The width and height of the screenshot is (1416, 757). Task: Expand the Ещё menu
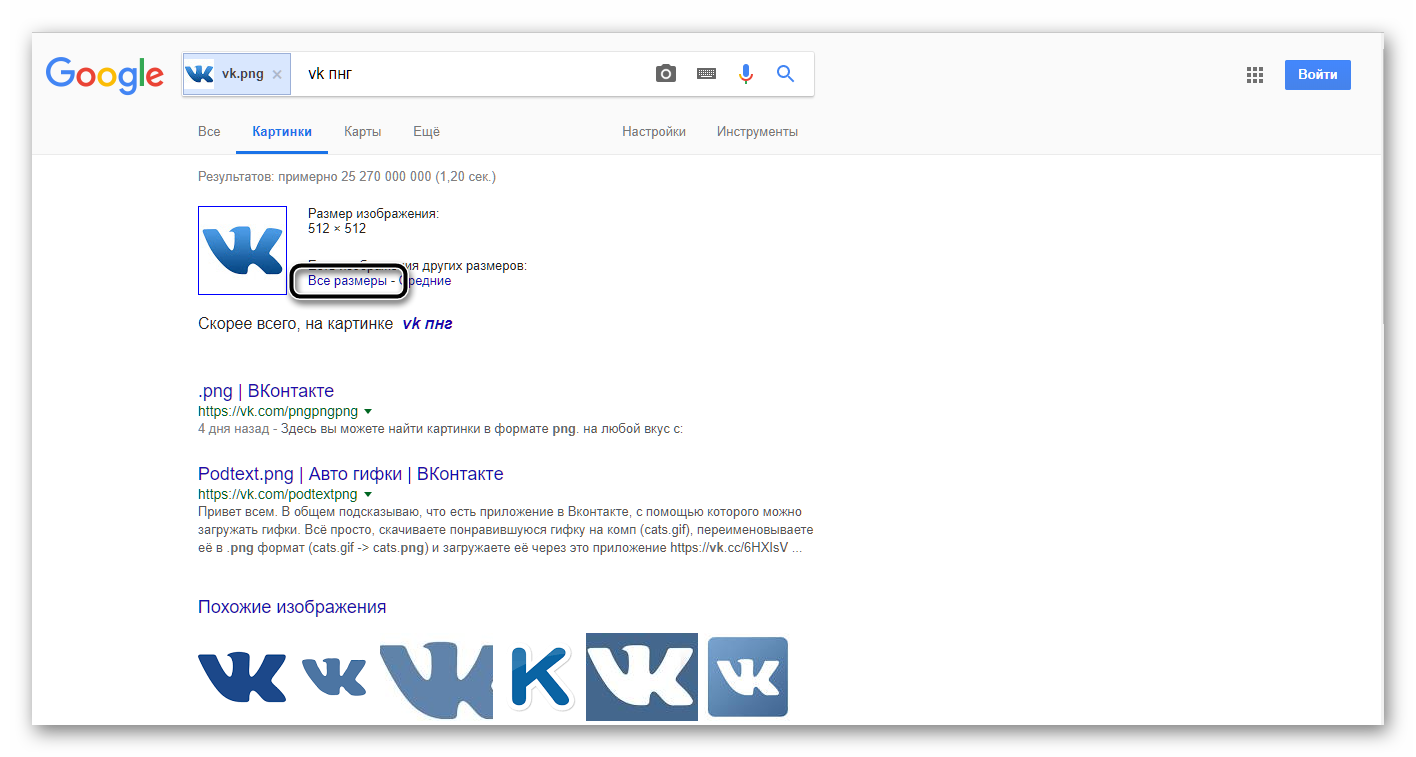coord(426,131)
